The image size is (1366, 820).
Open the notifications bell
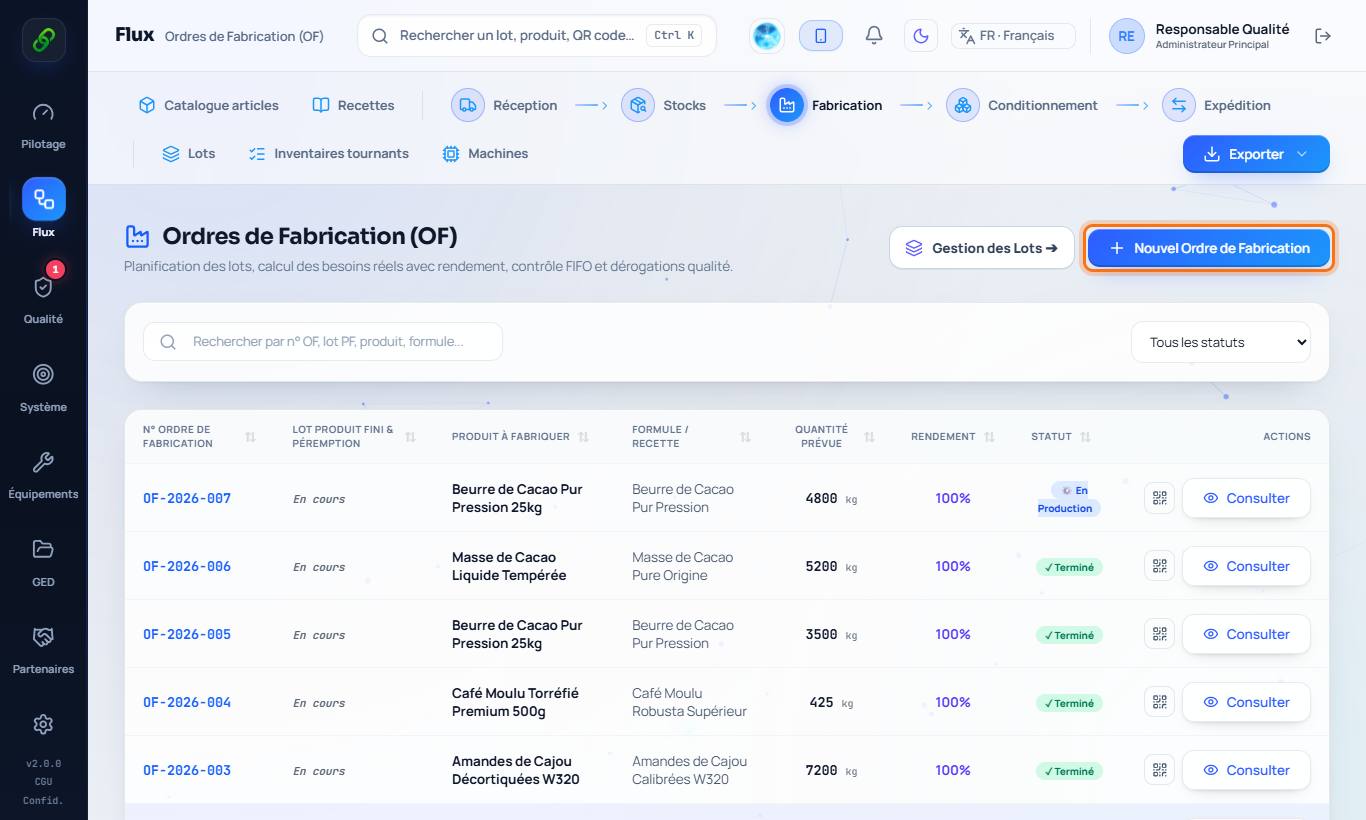click(874, 36)
